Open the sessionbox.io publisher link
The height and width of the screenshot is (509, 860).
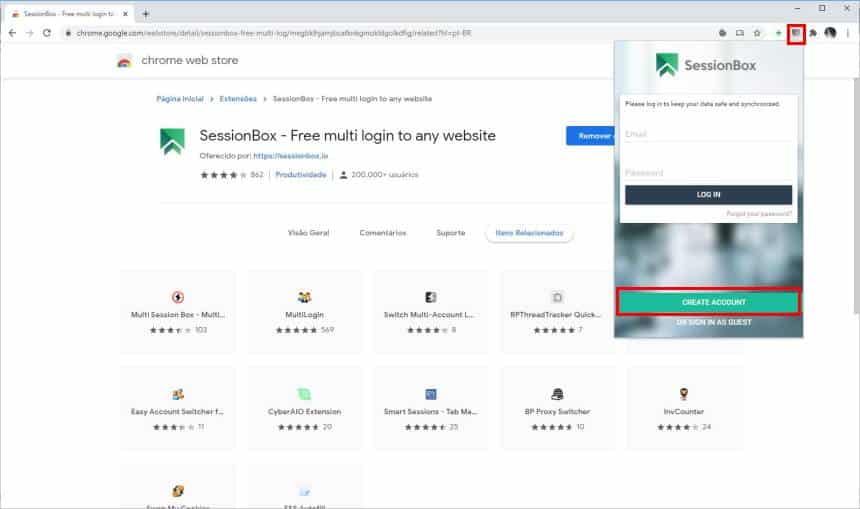[x=291, y=156]
